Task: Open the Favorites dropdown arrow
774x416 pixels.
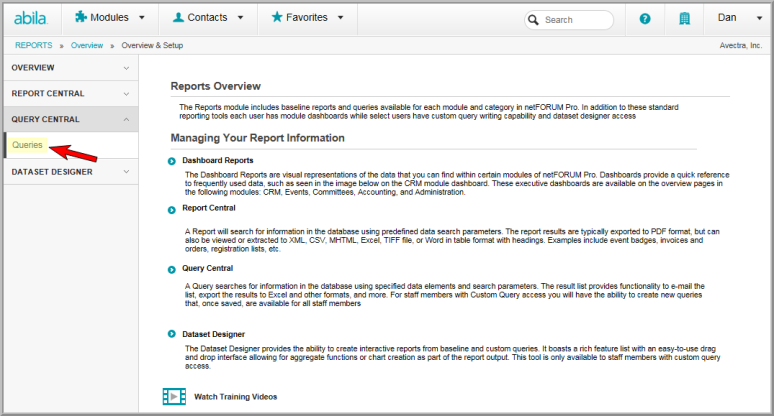Action: pos(340,18)
